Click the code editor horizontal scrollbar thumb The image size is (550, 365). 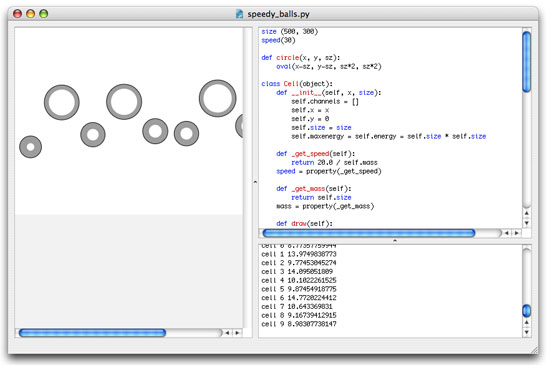pyautogui.click(x=369, y=233)
